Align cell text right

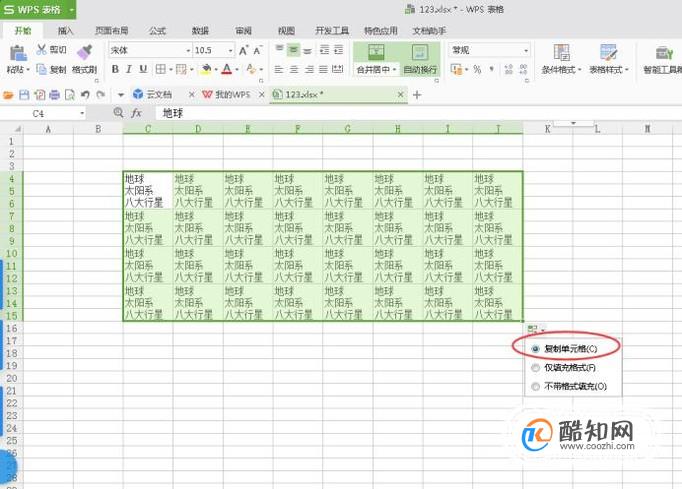[x=309, y=69]
